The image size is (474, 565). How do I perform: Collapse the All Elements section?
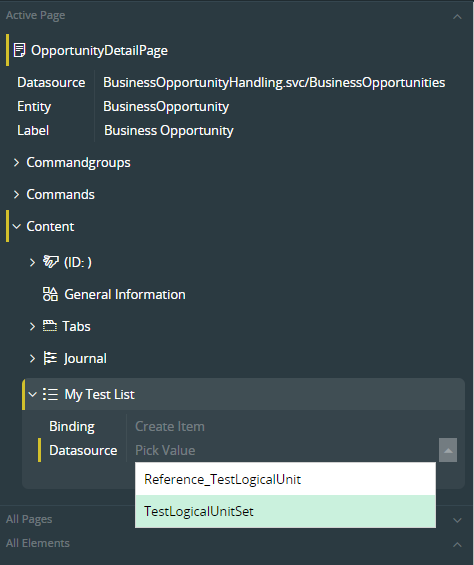[457, 544]
